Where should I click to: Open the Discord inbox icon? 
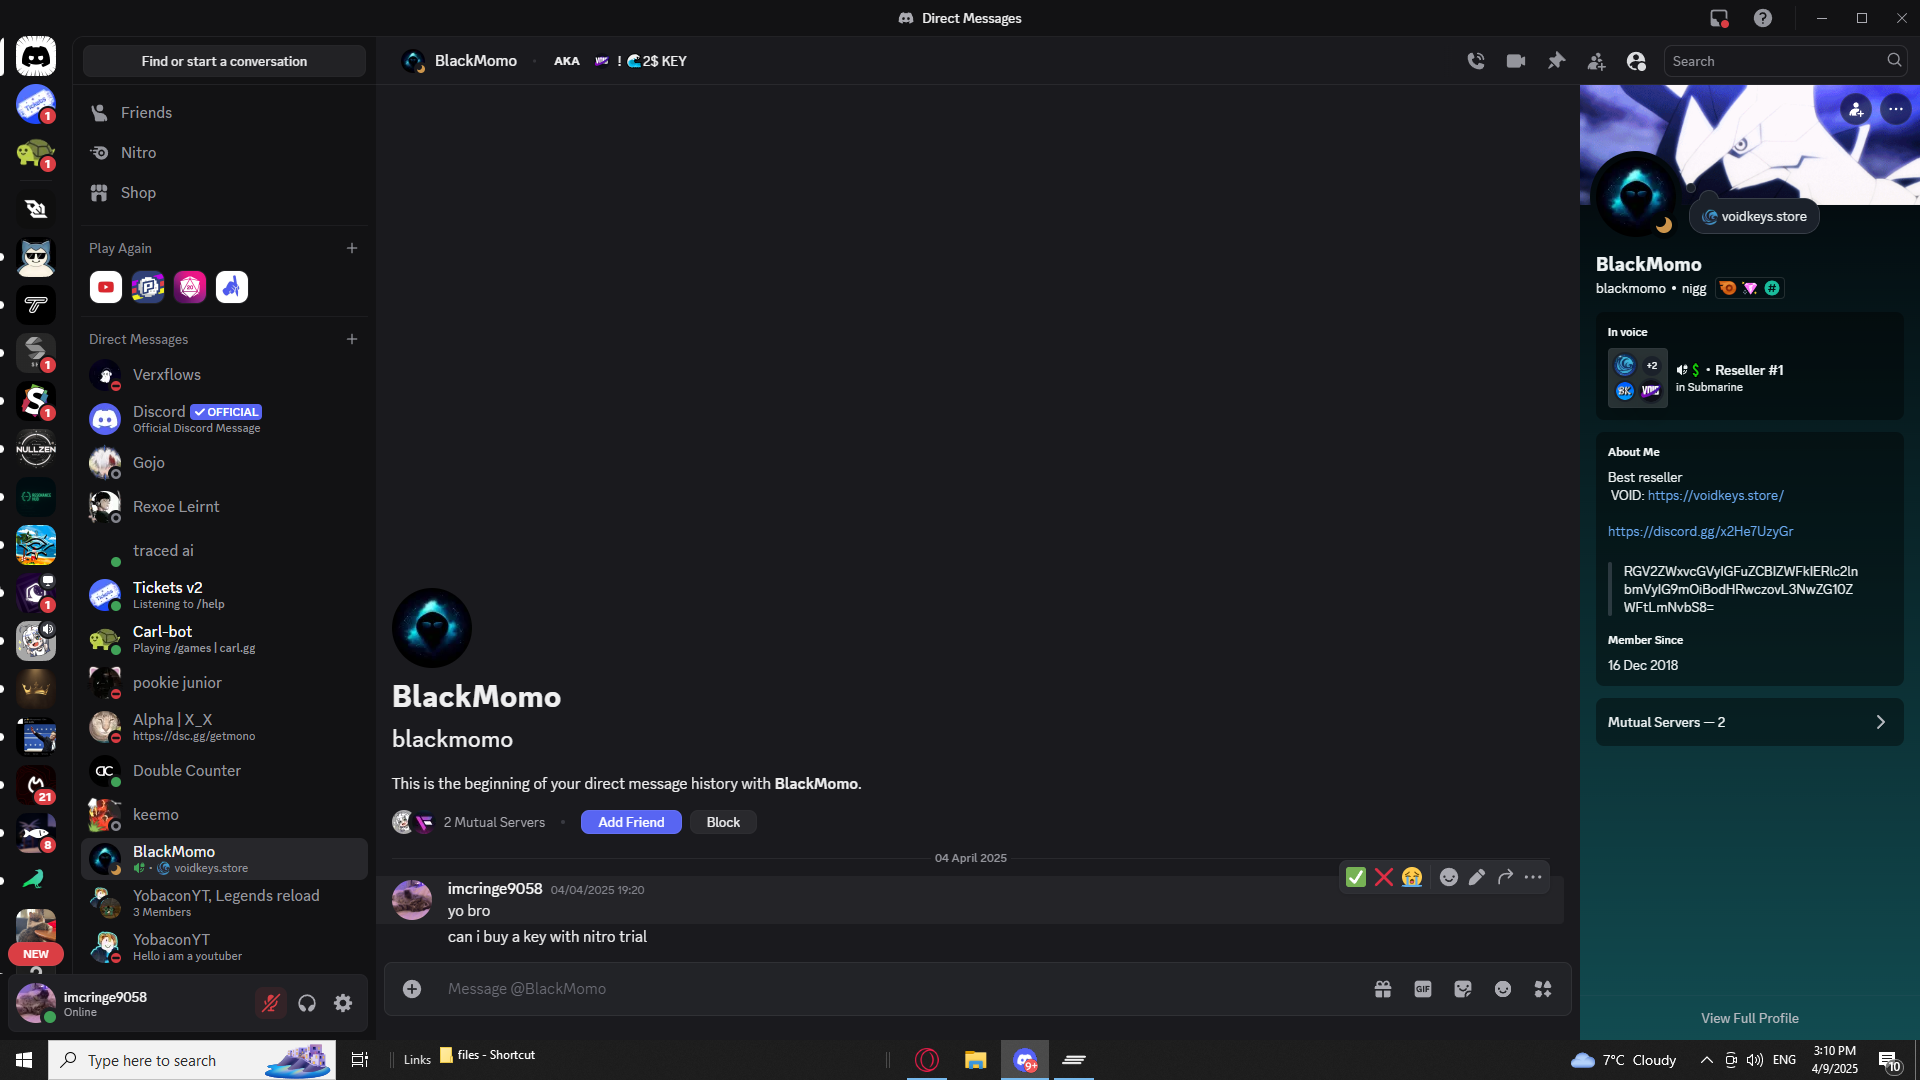pyautogui.click(x=1719, y=18)
